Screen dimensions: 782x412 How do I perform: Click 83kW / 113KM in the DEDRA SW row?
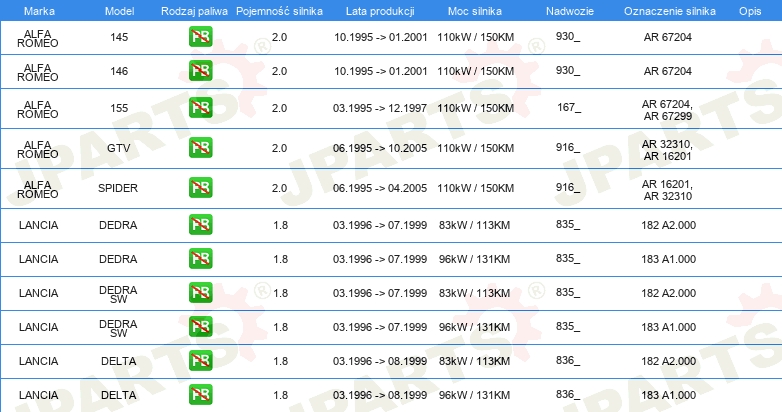(x=474, y=293)
